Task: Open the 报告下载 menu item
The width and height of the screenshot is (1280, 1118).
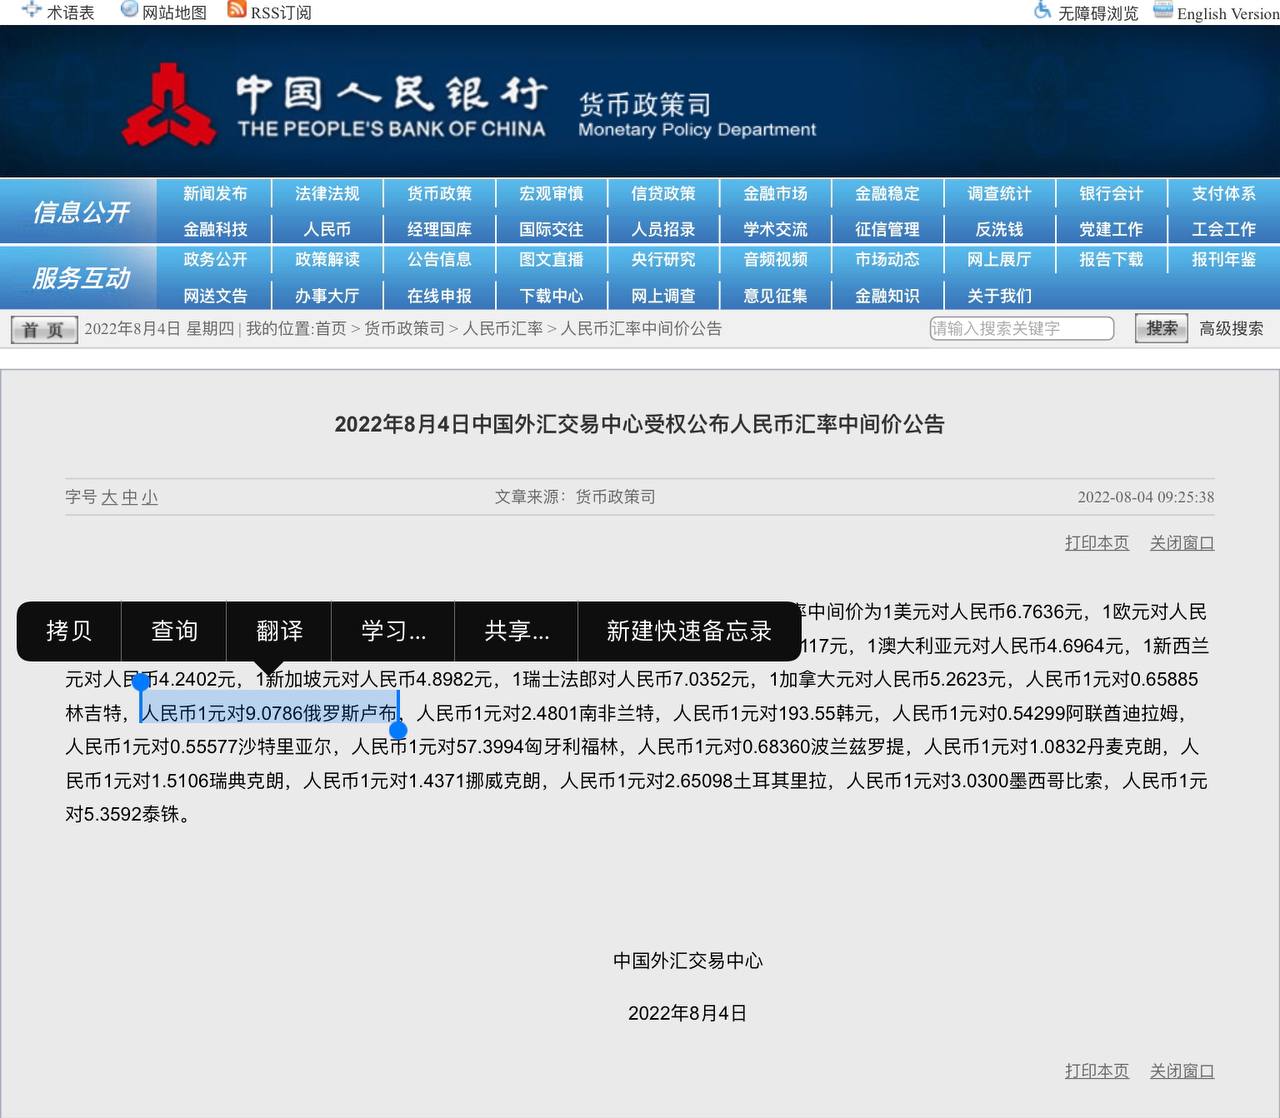Action: [x=1111, y=259]
